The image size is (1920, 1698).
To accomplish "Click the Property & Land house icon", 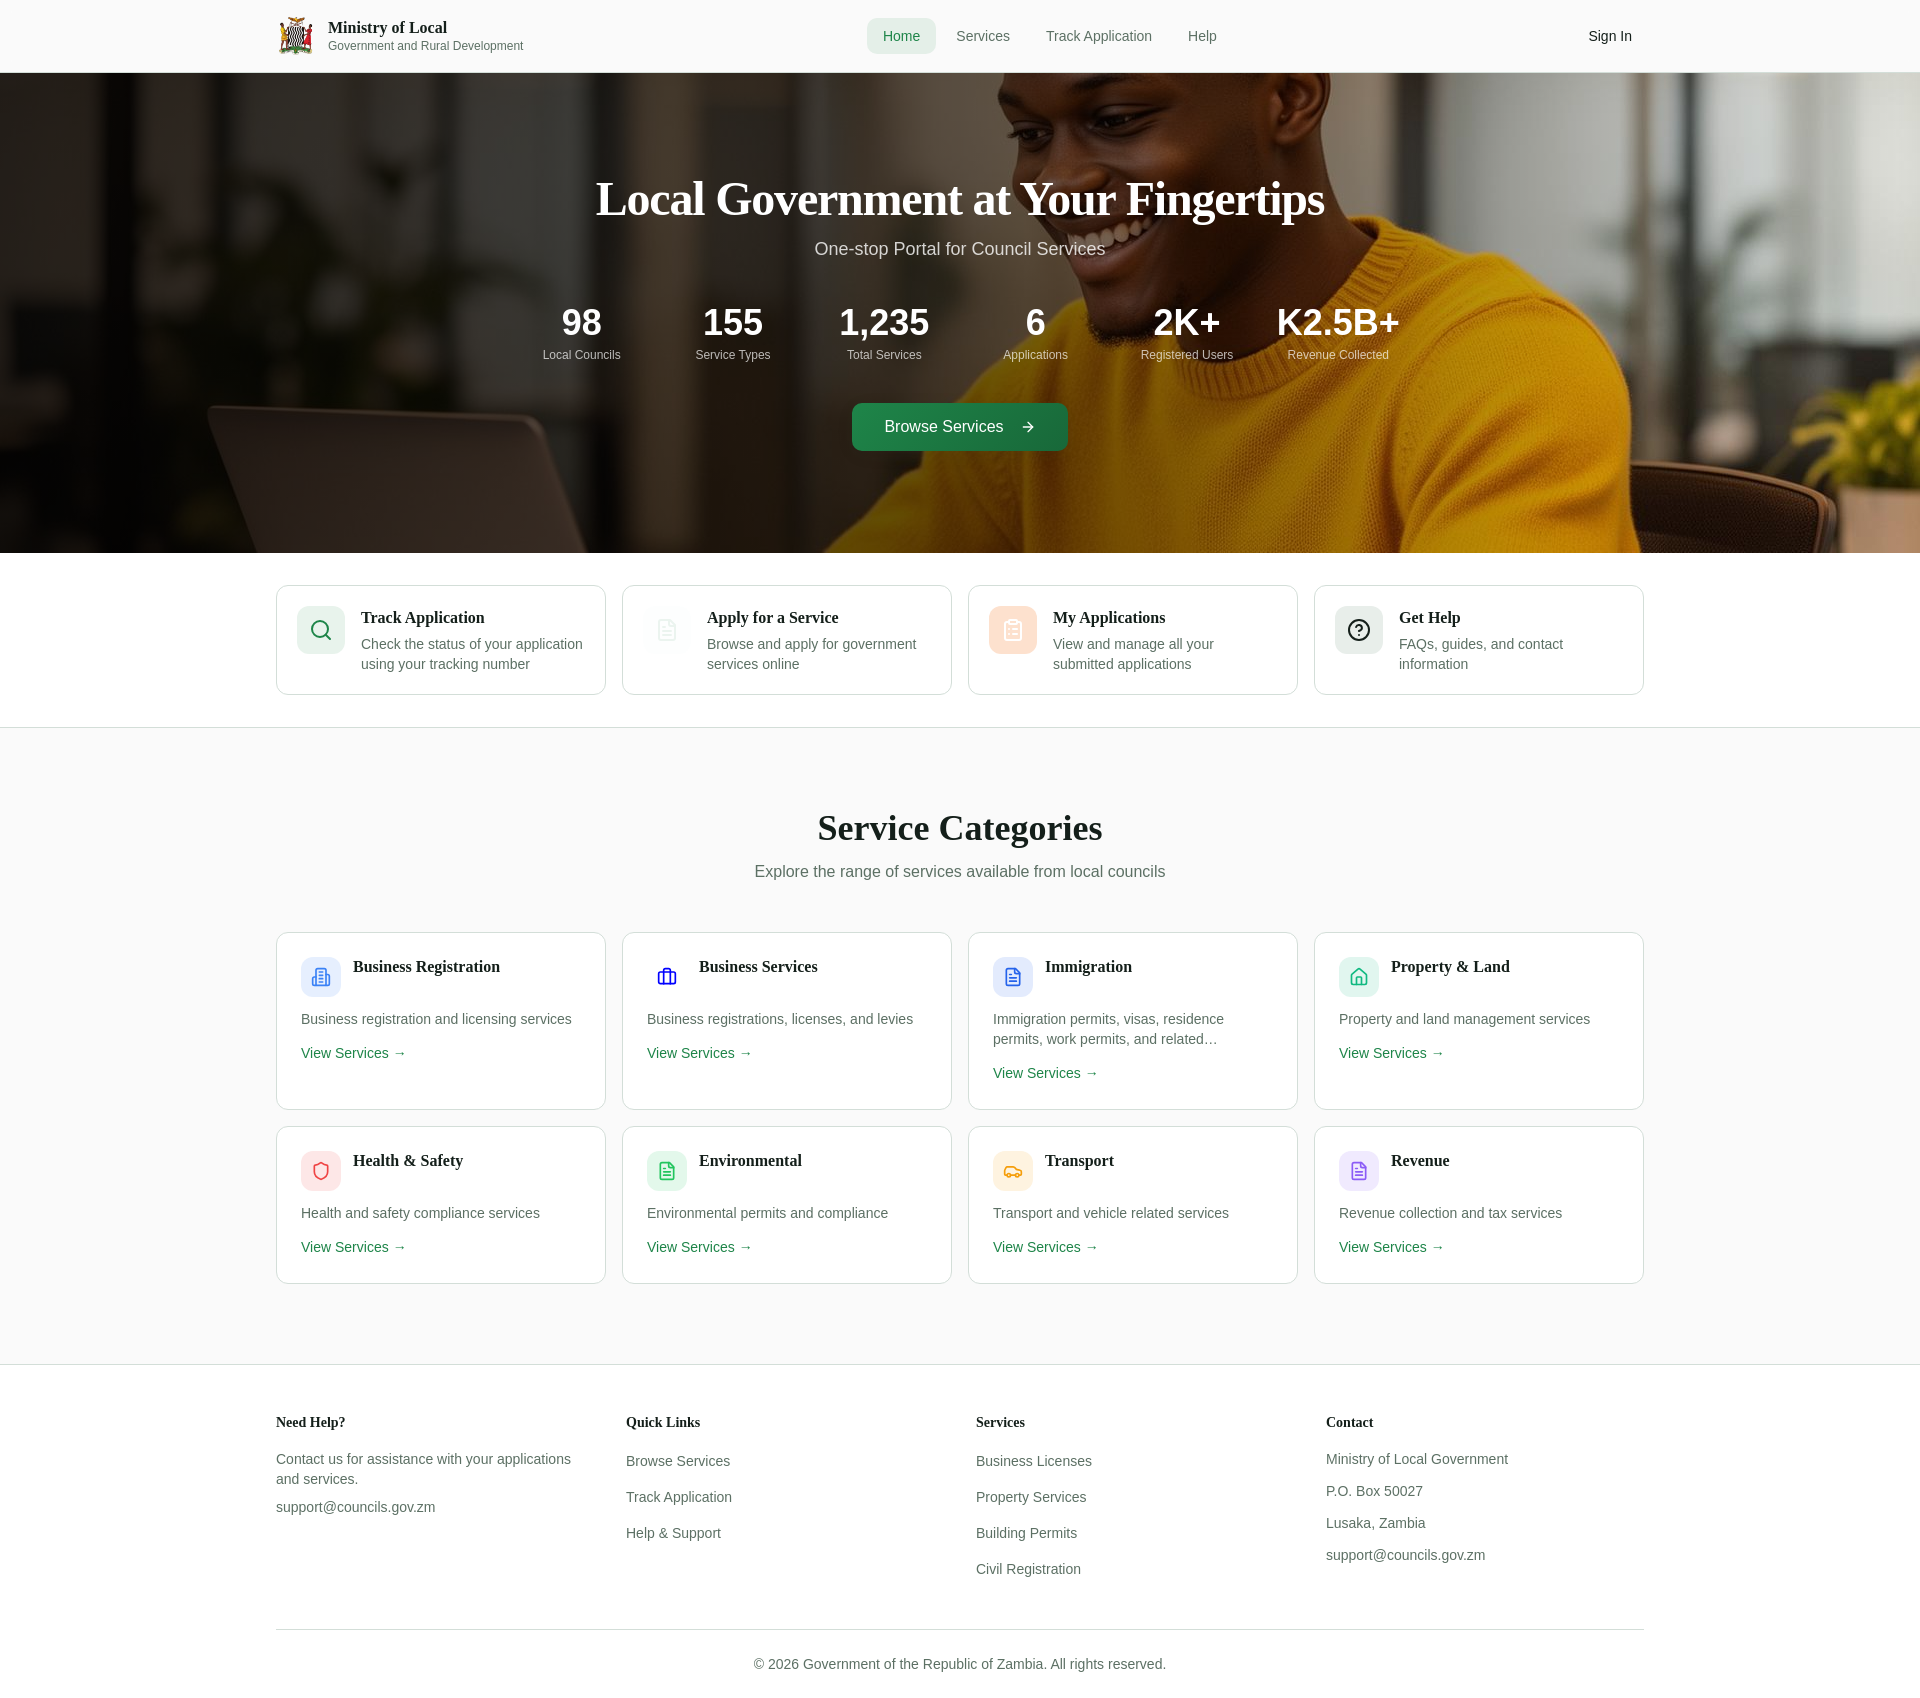I will 1359,977.
